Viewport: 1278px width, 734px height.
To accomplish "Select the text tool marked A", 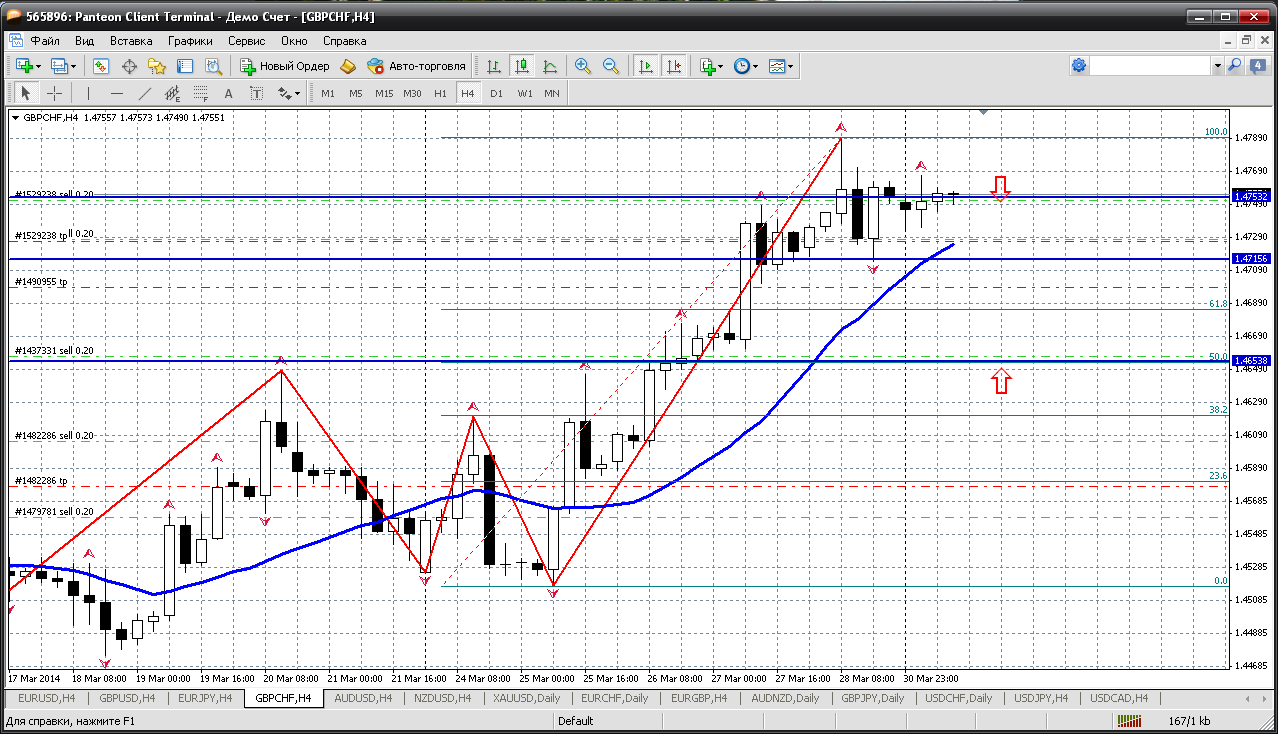I will tap(229, 93).
